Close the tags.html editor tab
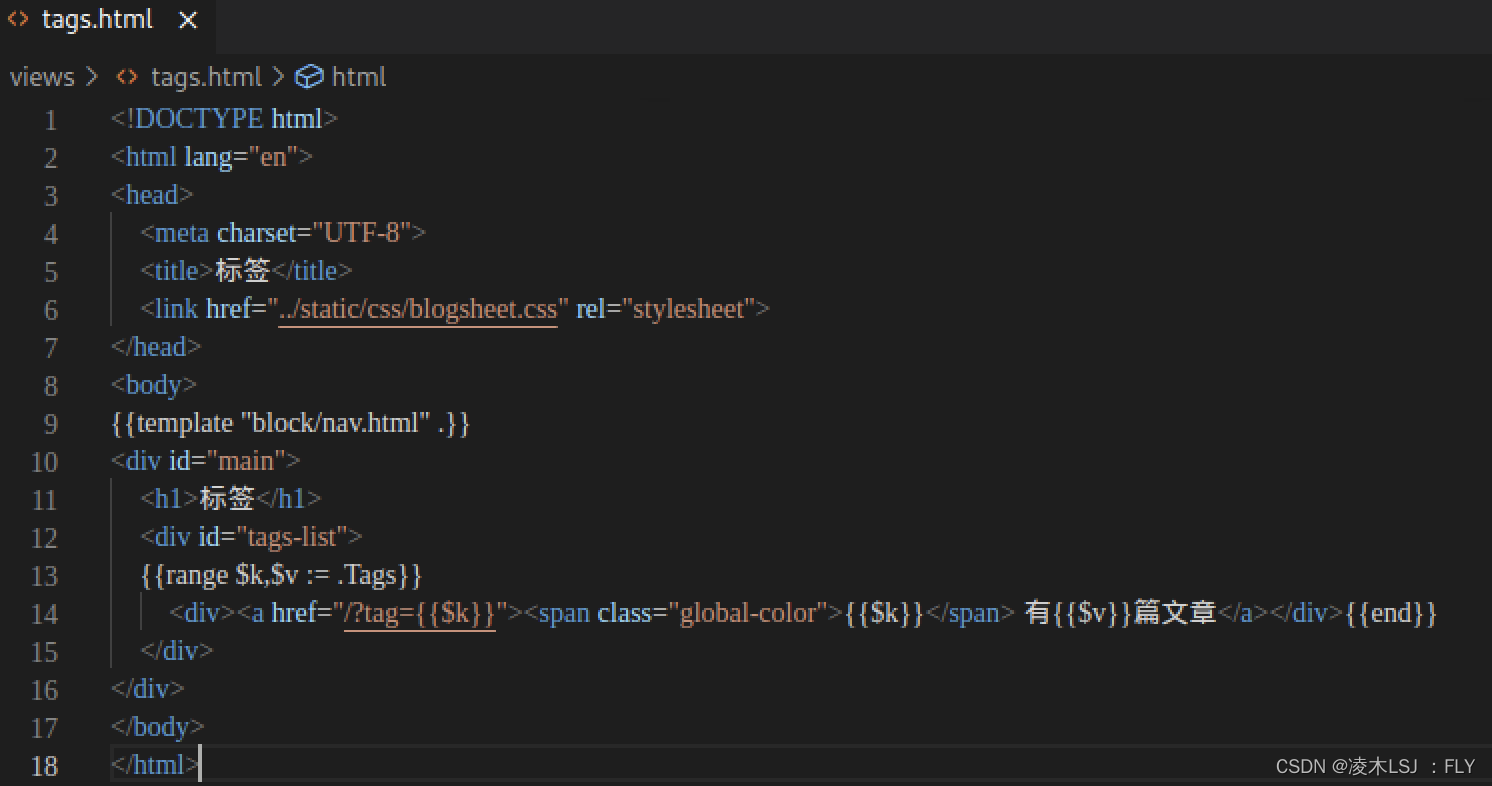The height and width of the screenshot is (786, 1492). click(x=188, y=20)
